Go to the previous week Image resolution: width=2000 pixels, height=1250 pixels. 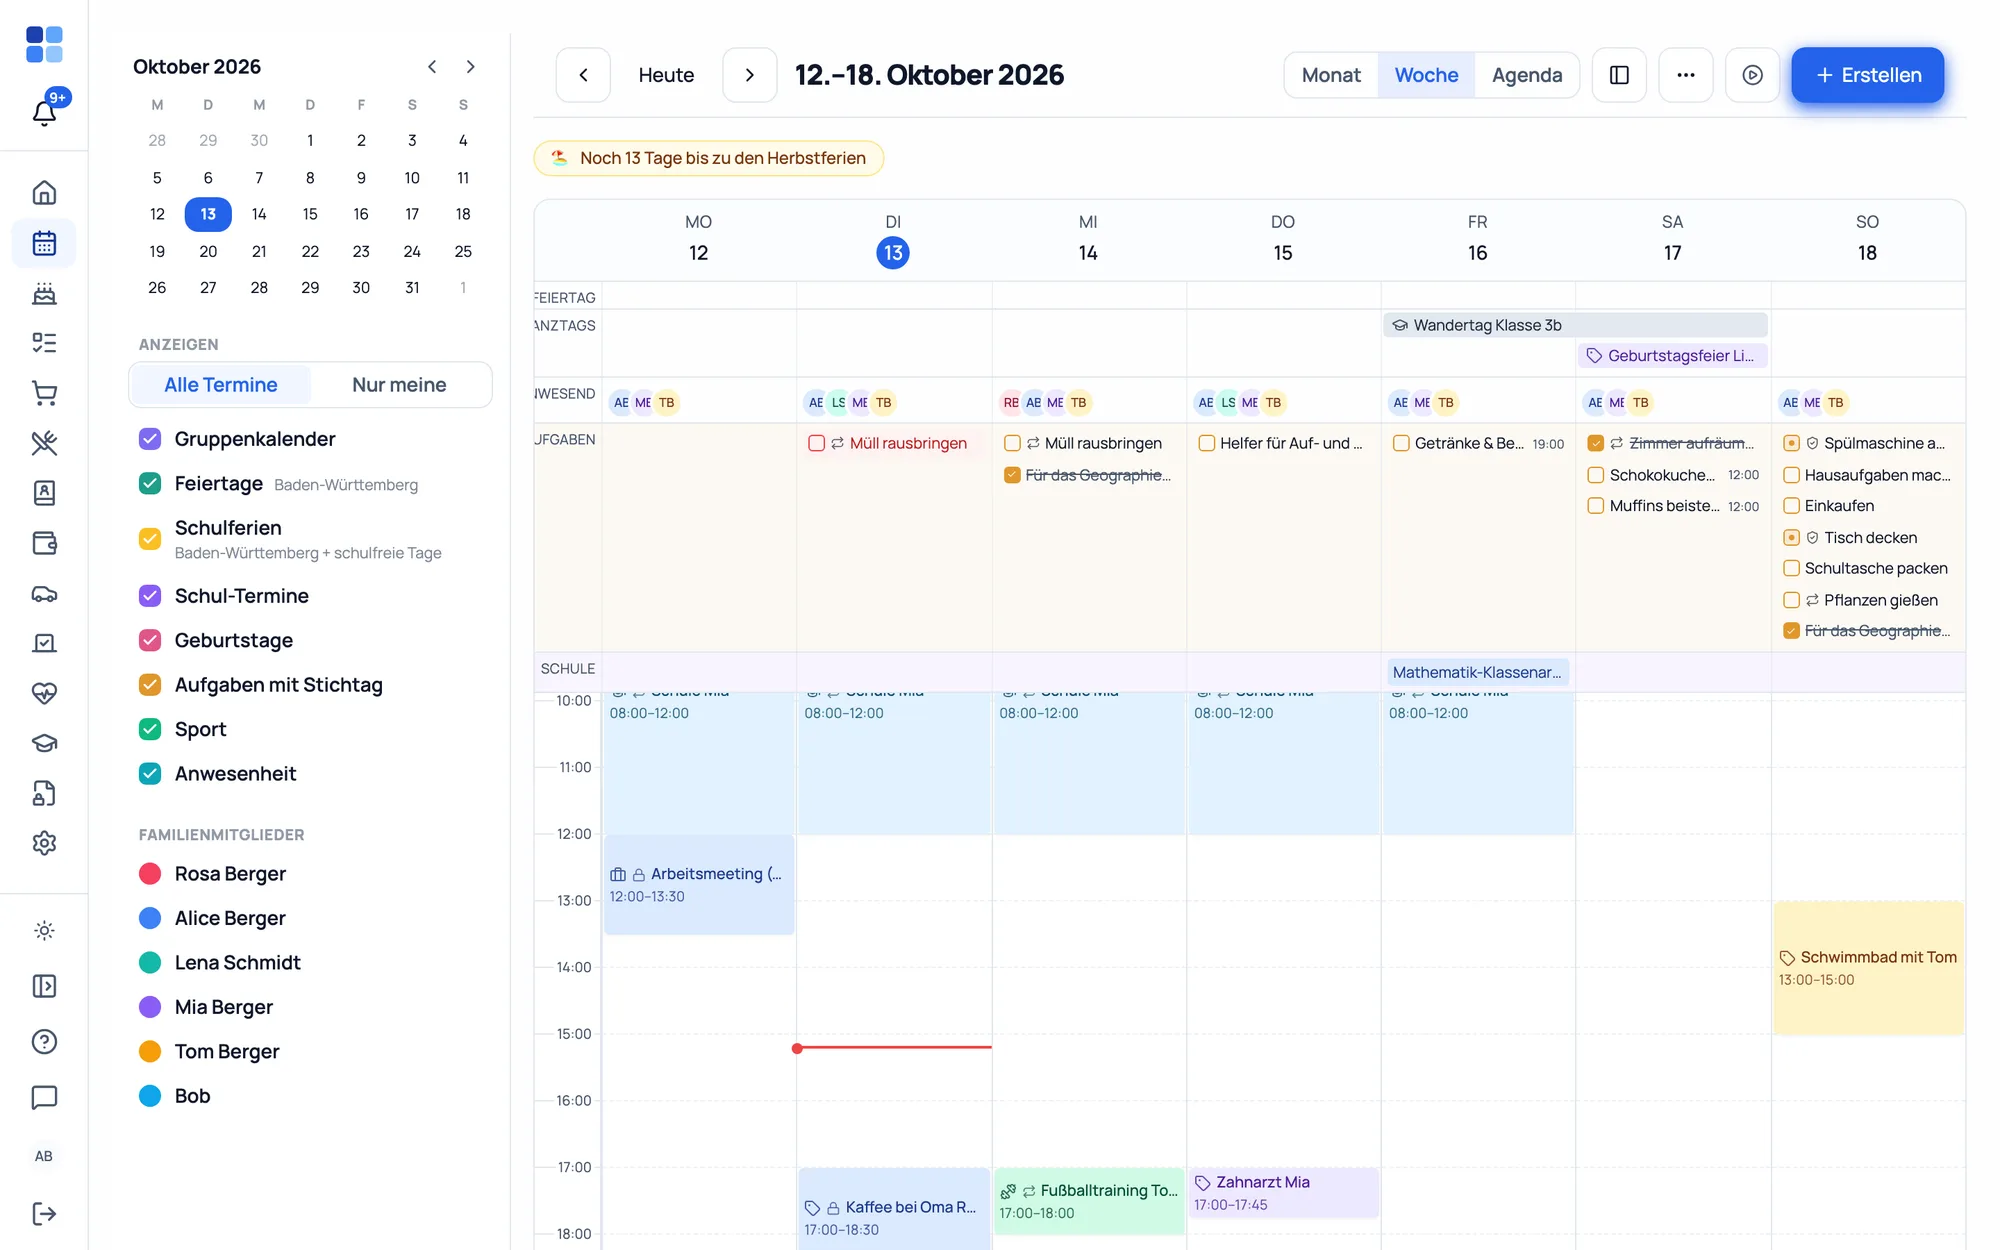583,75
